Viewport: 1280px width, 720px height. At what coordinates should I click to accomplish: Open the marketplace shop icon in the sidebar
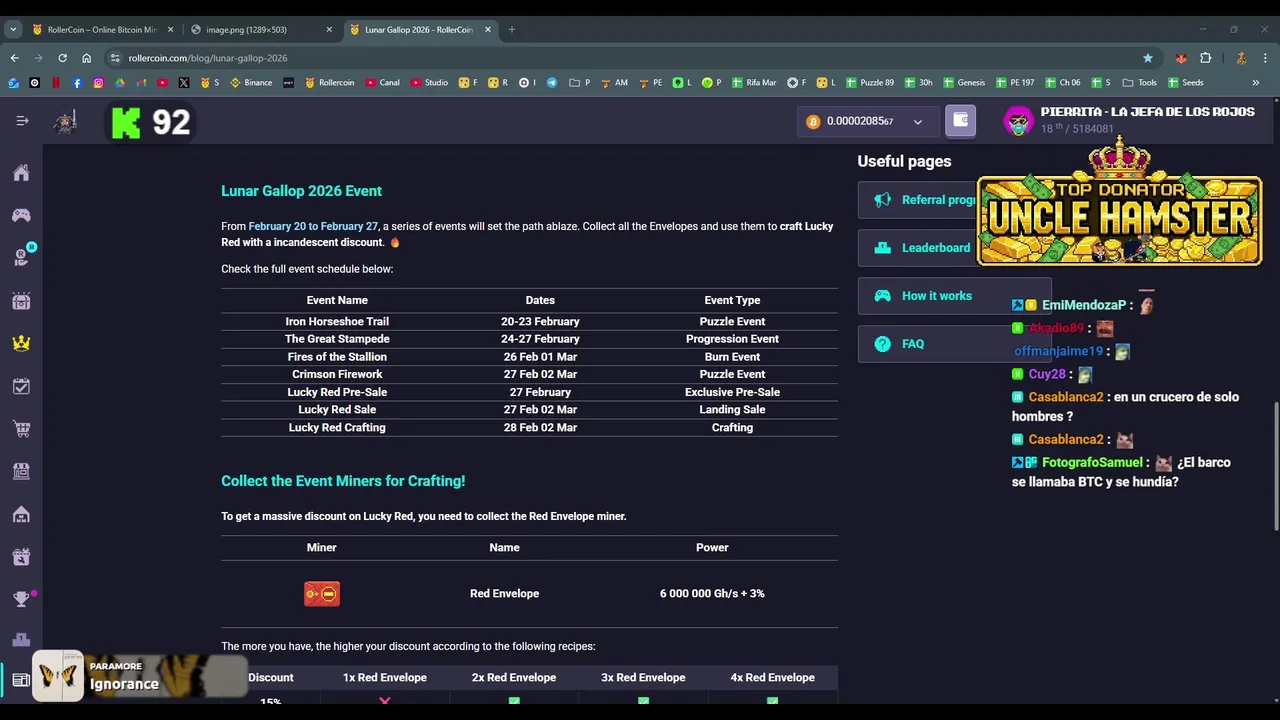point(21,471)
